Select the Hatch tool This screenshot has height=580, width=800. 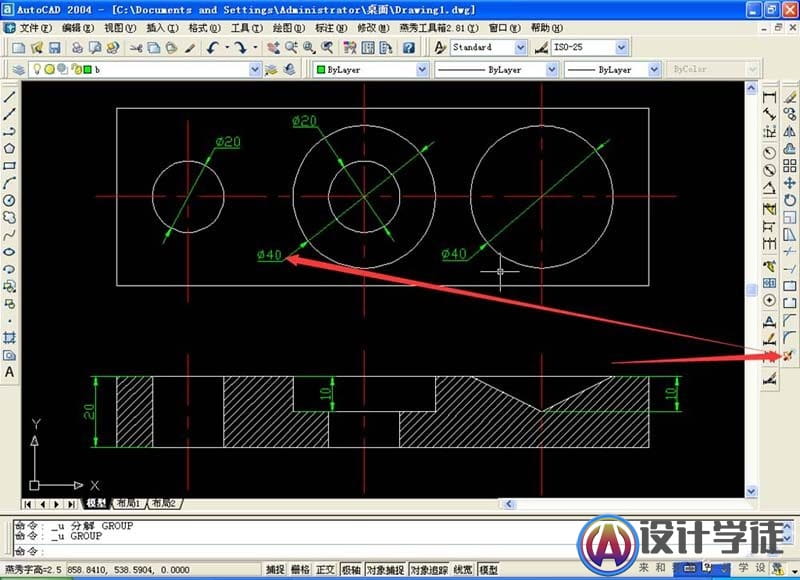tap(9, 338)
